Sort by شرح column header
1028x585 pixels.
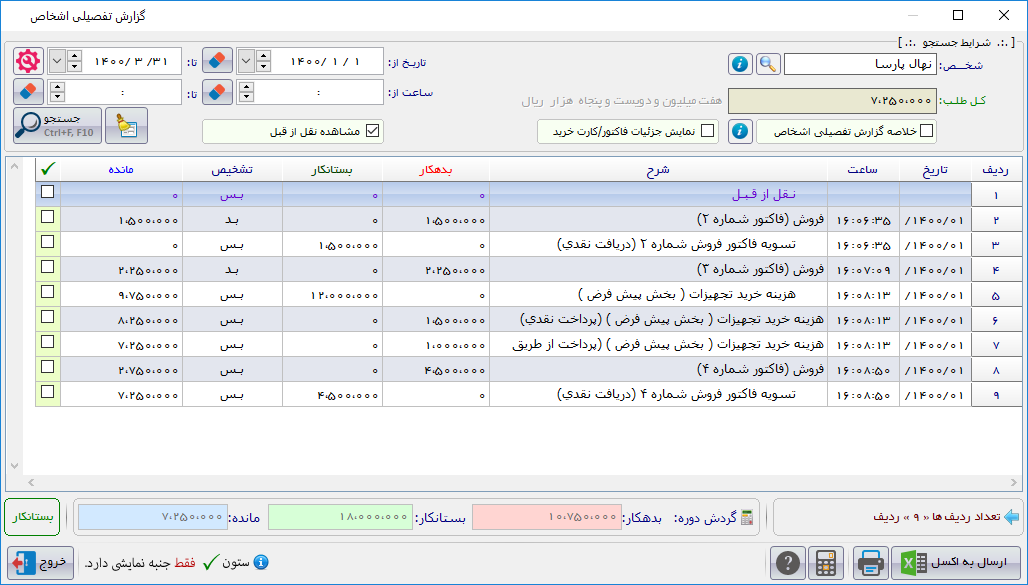coord(658,170)
